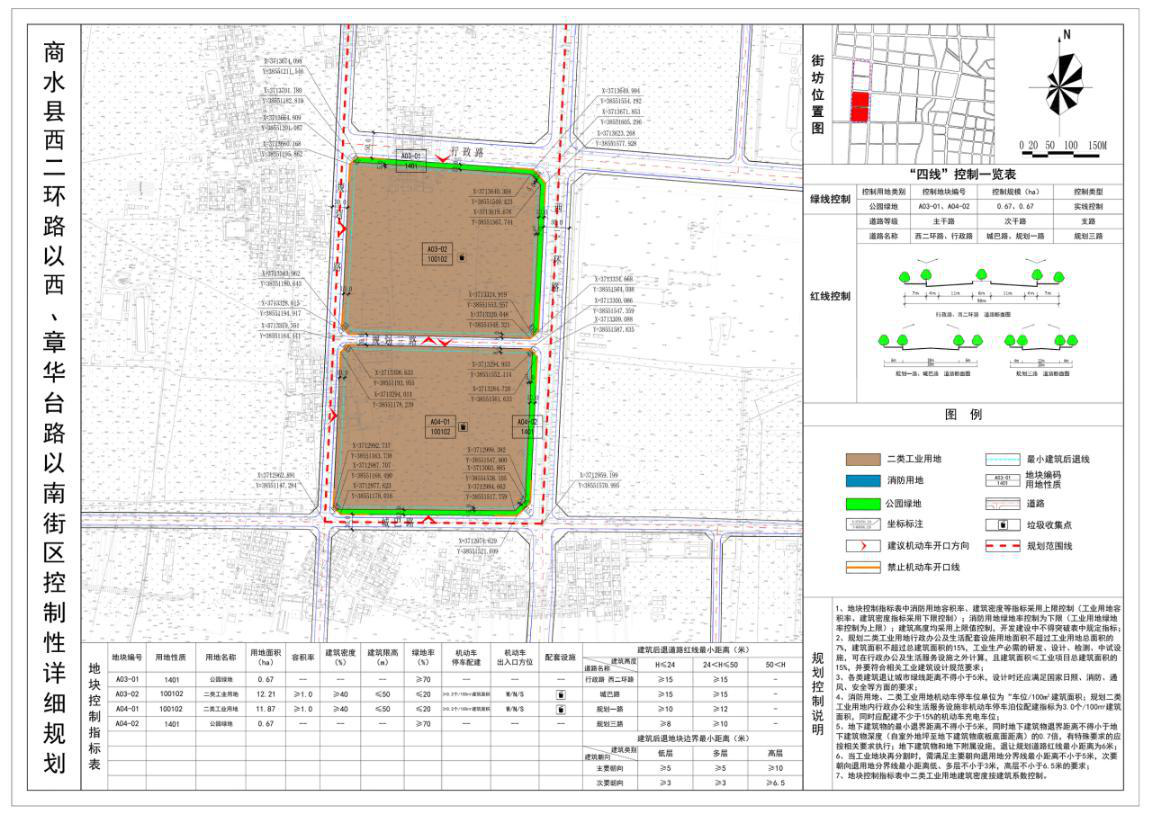
Task: Click the 建筑限高 column header
Action: coord(382,657)
